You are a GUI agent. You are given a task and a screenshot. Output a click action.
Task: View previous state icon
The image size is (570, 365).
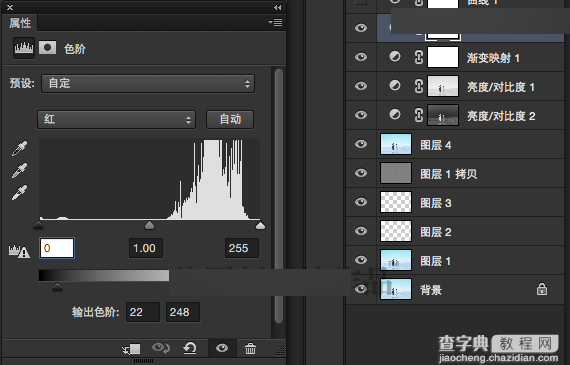coord(161,348)
